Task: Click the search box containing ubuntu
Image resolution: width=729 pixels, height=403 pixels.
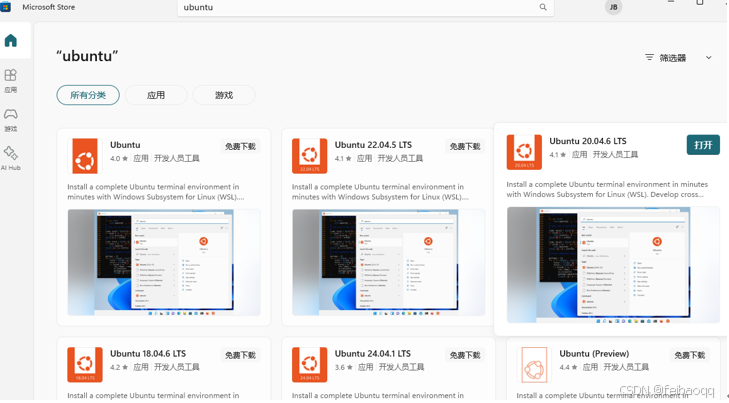Action: [x=365, y=7]
